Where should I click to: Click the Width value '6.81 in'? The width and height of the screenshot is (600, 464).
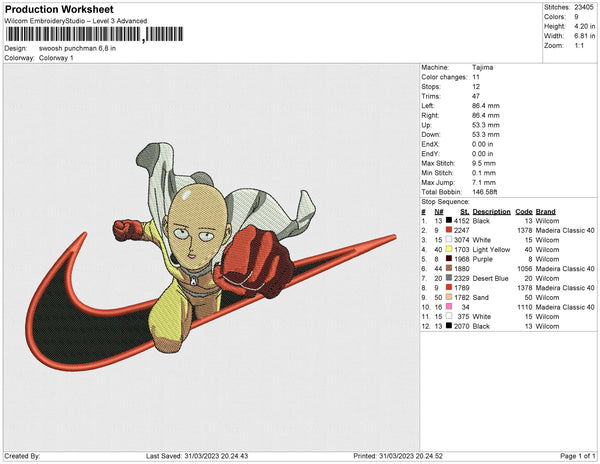click(585, 36)
